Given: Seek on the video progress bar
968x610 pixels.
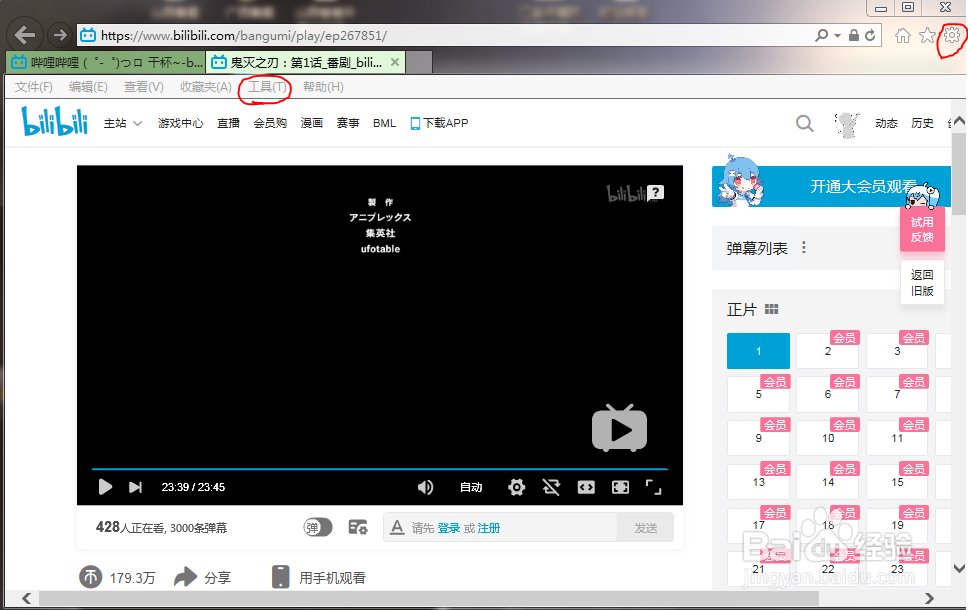Looking at the screenshot, I should pos(380,469).
